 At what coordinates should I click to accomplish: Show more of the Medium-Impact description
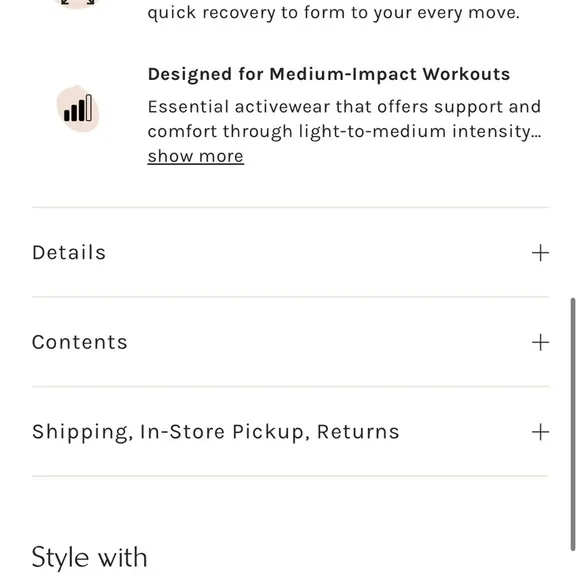click(x=195, y=156)
